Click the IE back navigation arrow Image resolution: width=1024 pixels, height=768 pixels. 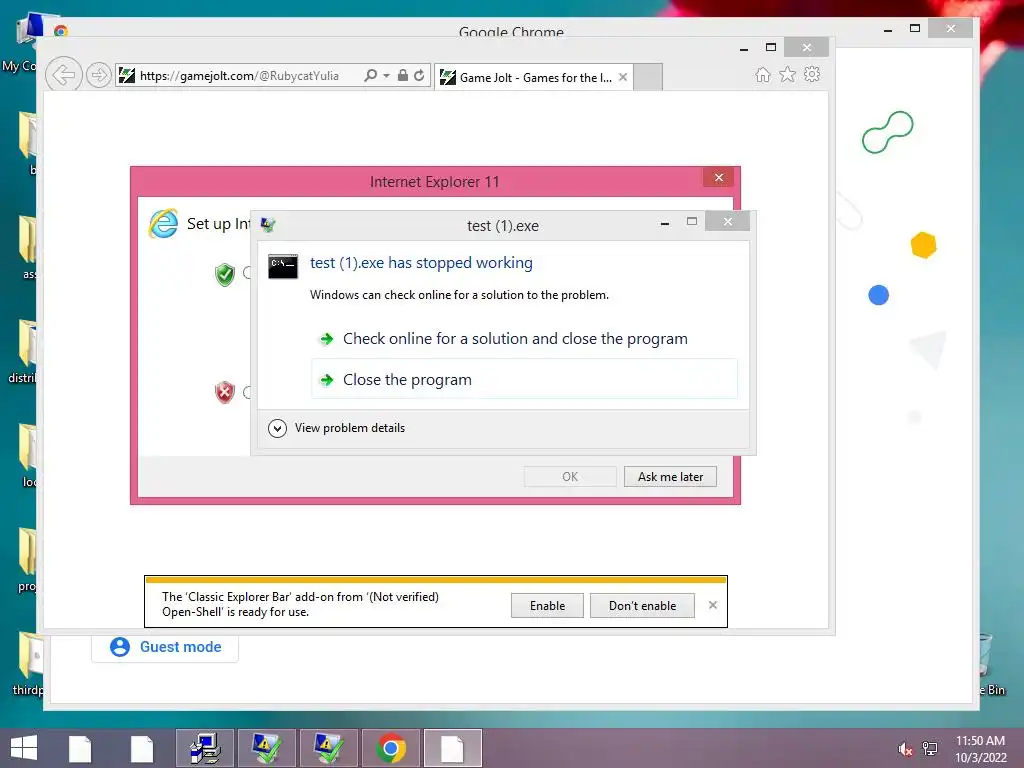(63, 75)
